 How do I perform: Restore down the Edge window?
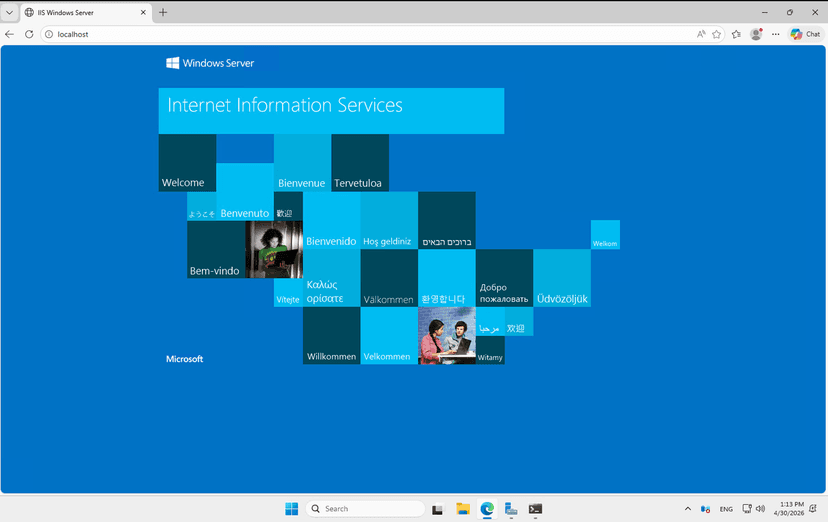point(790,12)
